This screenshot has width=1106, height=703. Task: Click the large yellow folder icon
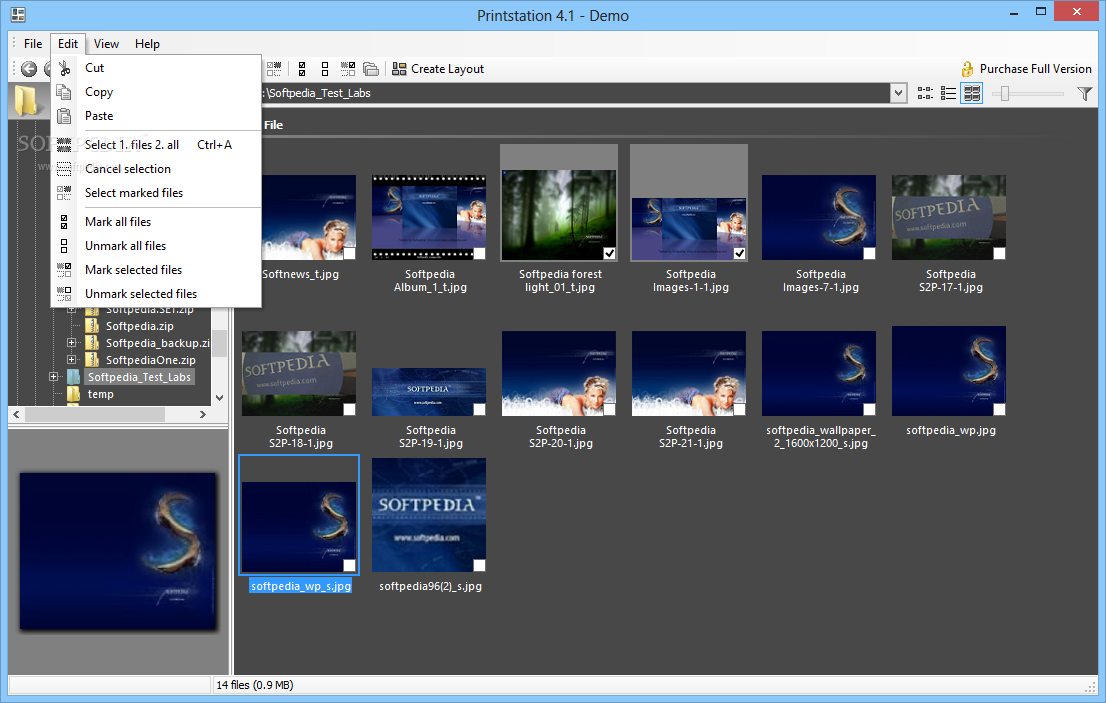(x=27, y=100)
